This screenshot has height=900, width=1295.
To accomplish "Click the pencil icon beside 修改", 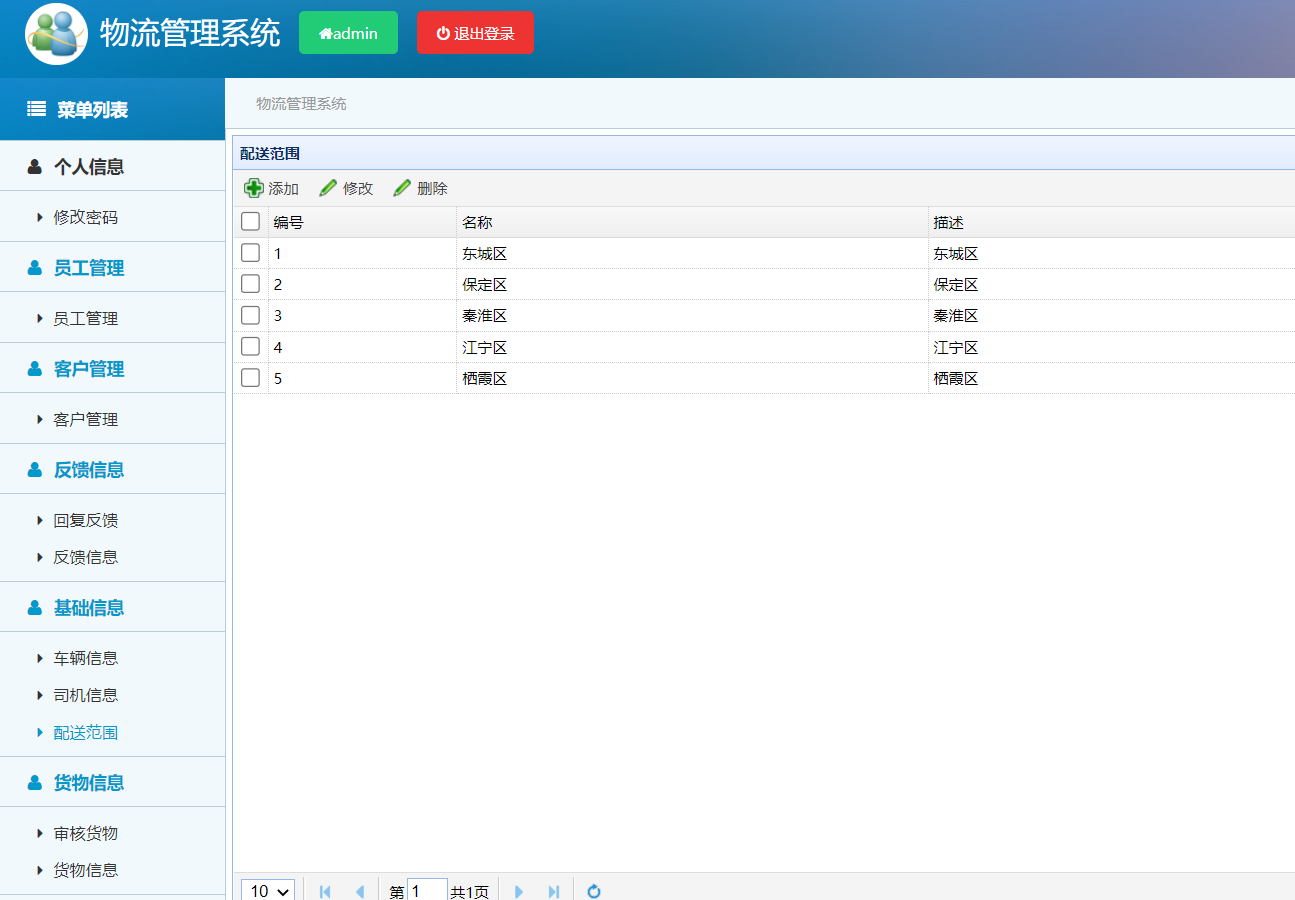I will 328,188.
